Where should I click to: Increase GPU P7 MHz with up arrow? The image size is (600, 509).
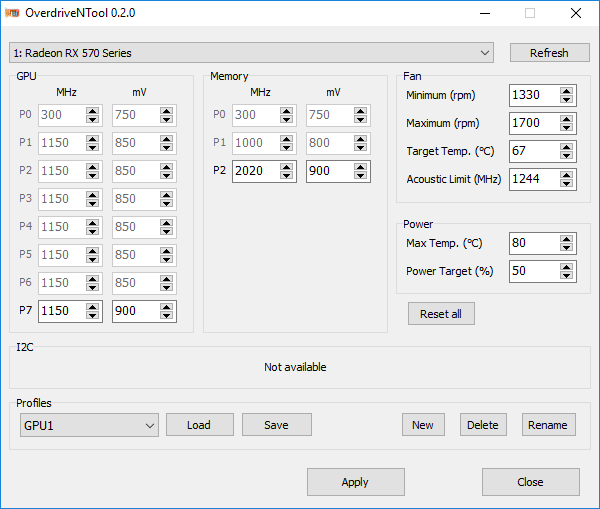pyautogui.click(x=93, y=307)
